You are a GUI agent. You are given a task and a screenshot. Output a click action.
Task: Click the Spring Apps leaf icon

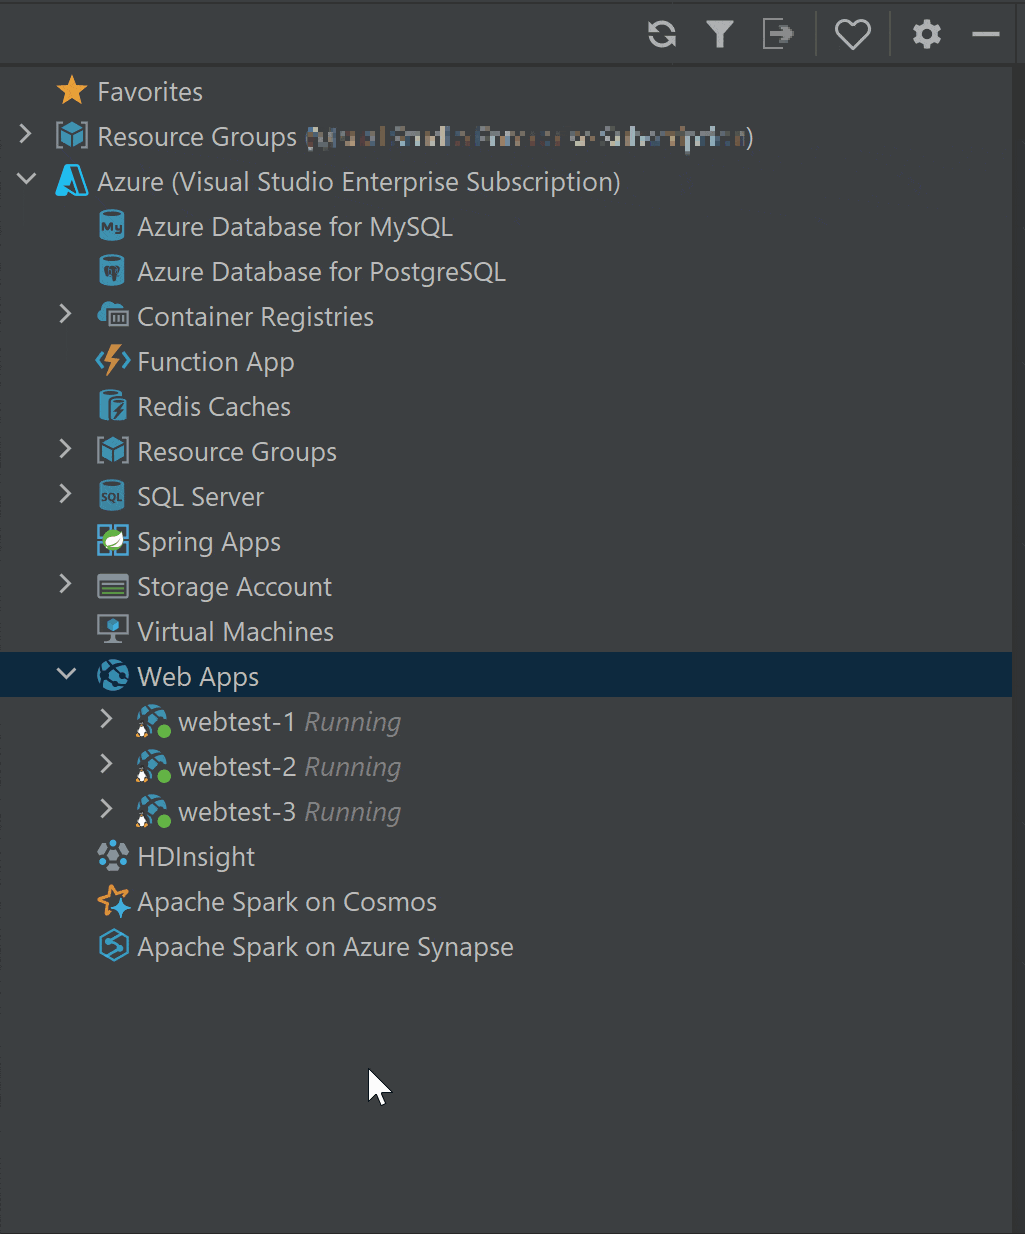pos(112,540)
